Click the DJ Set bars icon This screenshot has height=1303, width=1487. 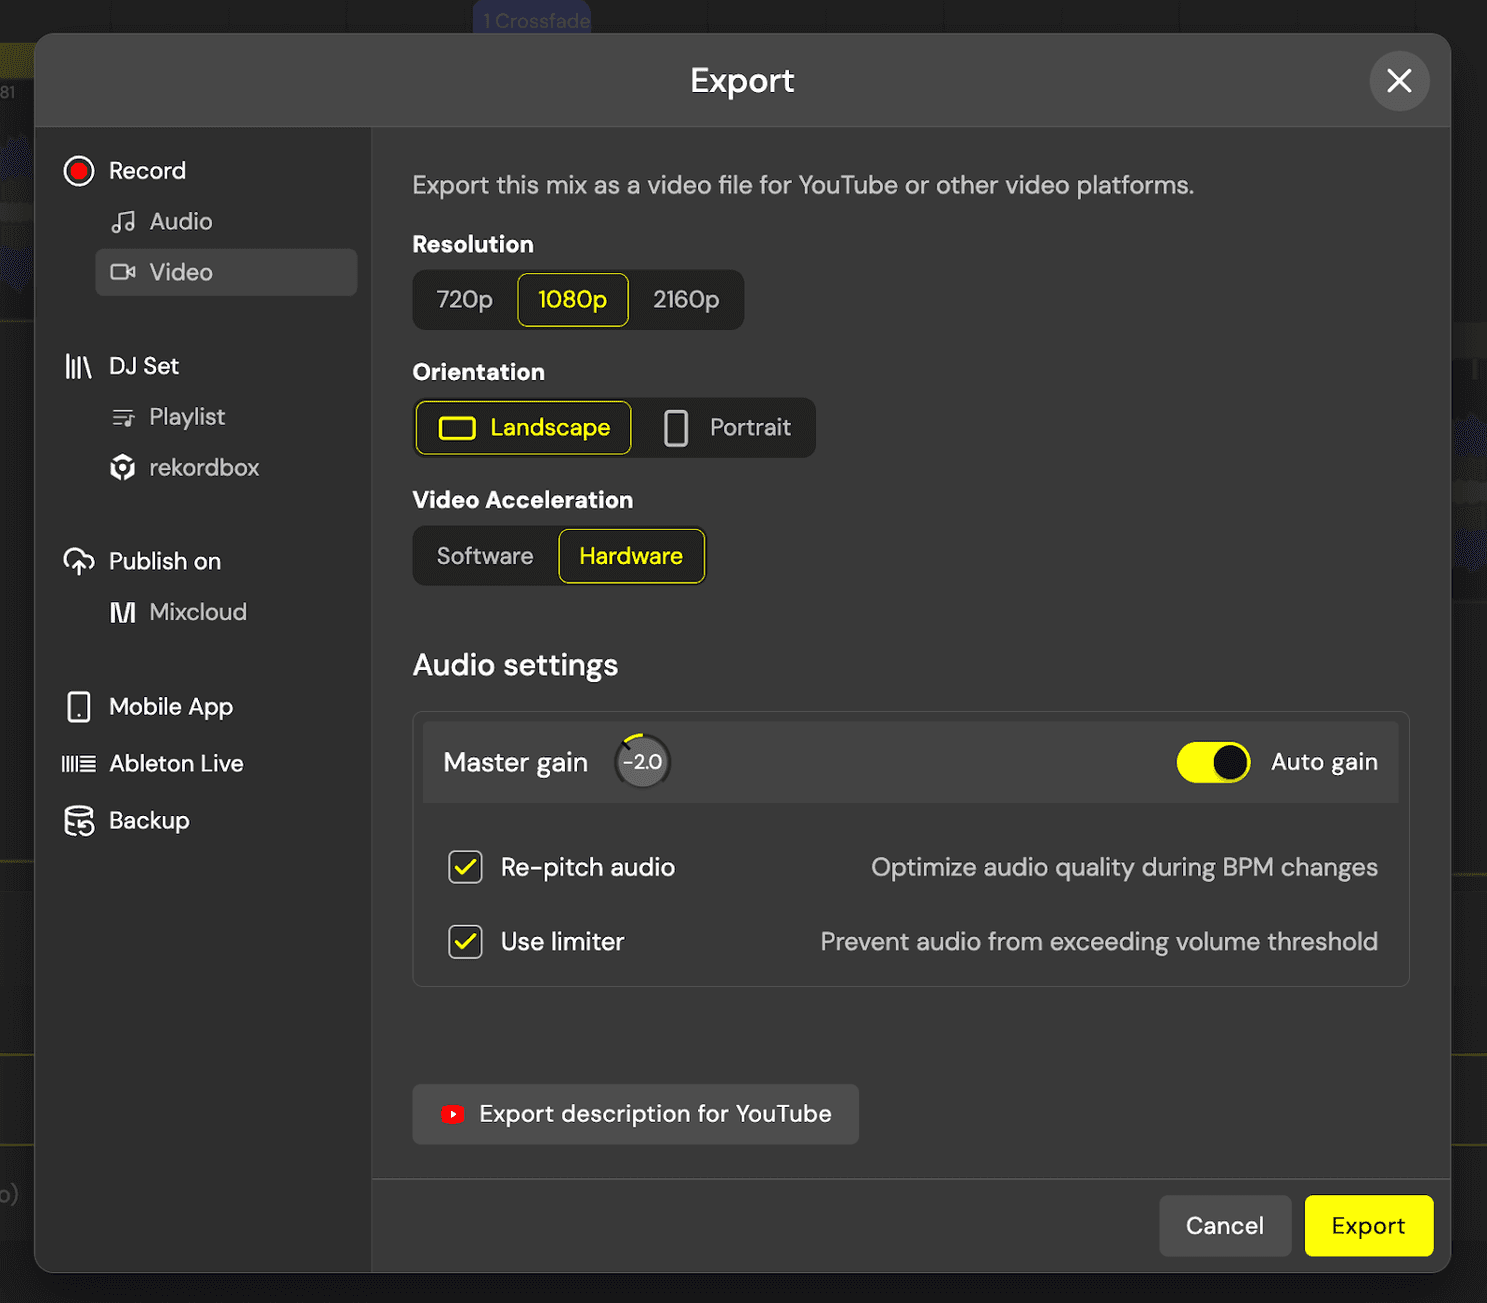[78, 365]
